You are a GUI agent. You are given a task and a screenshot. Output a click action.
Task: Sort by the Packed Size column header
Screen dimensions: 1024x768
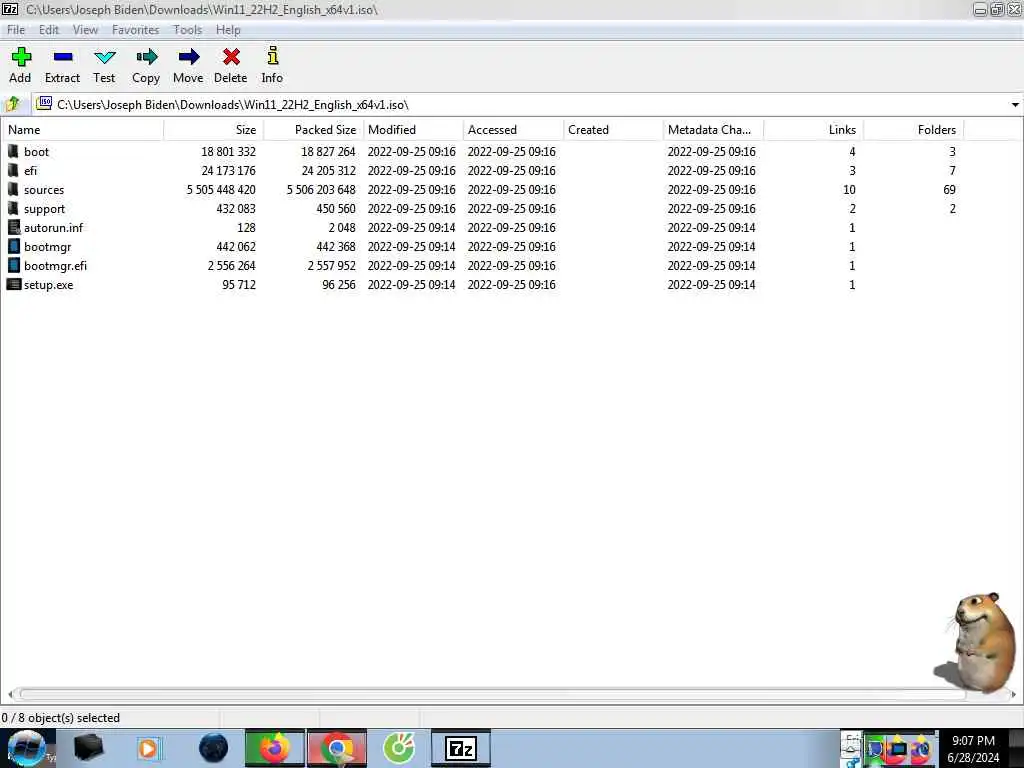[313, 129]
